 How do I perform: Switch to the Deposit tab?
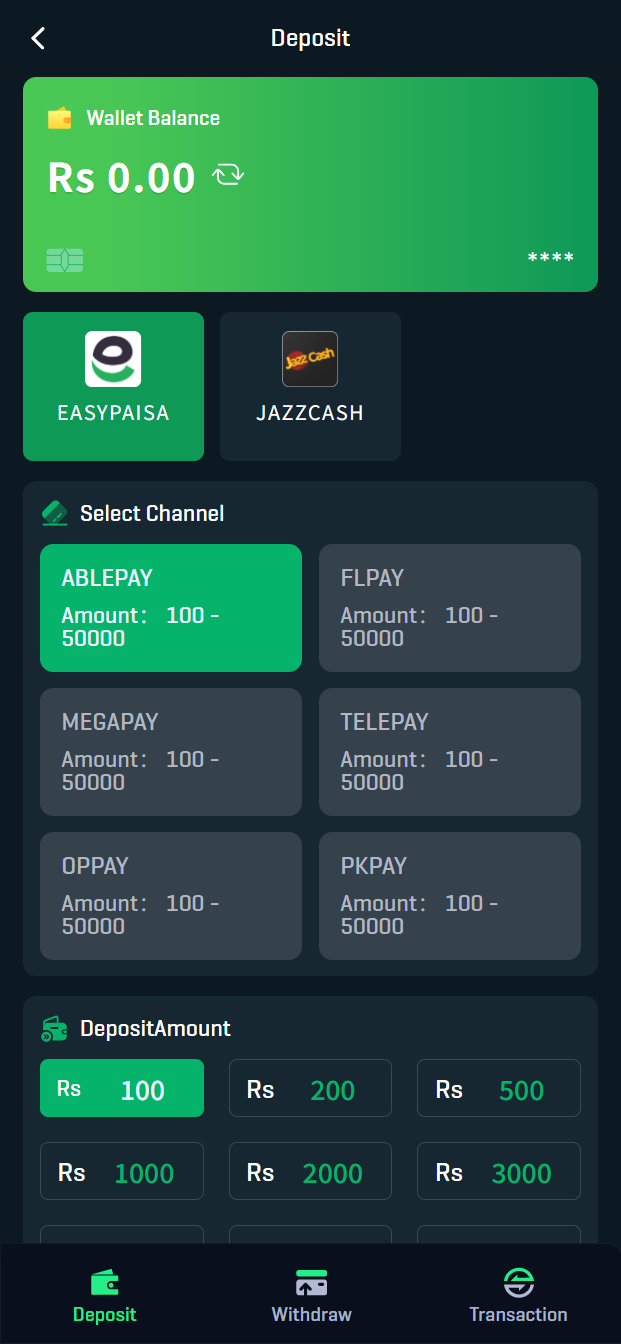tap(104, 1296)
